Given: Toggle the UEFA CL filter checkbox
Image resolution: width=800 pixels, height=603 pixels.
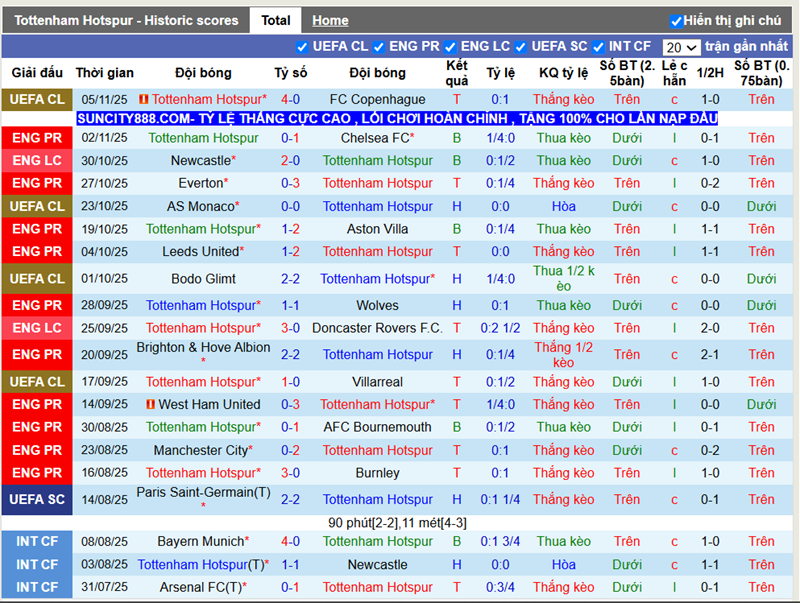Looking at the screenshot, I should point(302,47).
